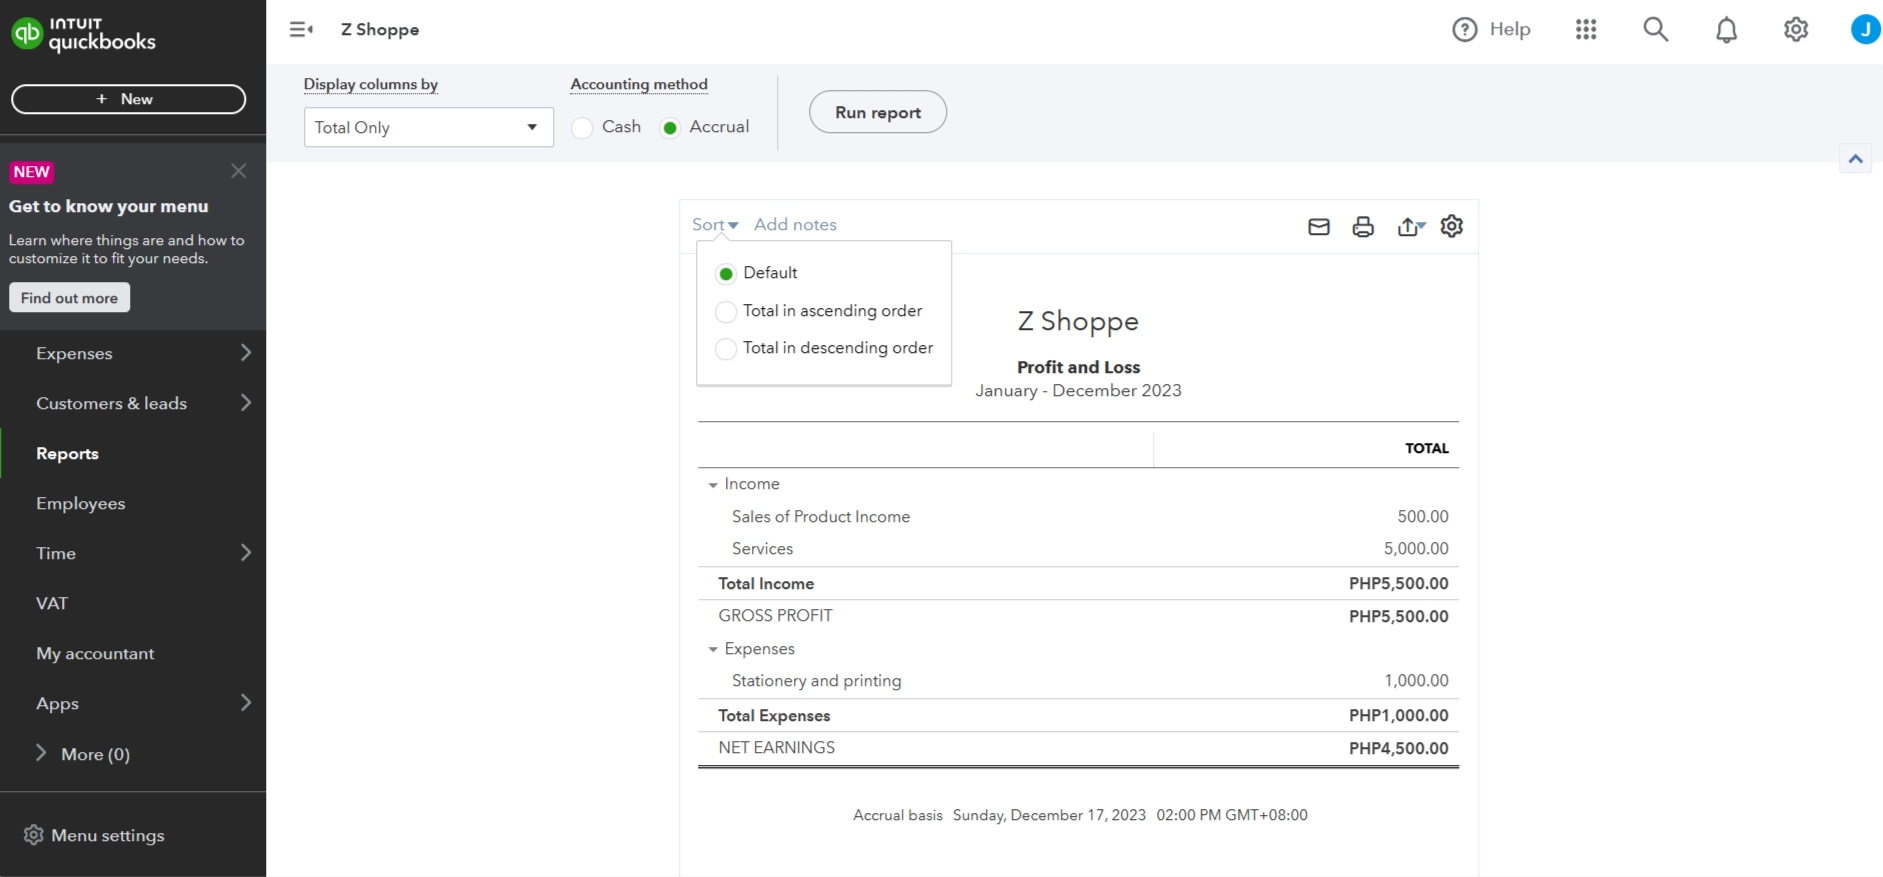Email the report using envelope icon
This screenshot has width=1883, height=877.
[x=1319, y=227]
